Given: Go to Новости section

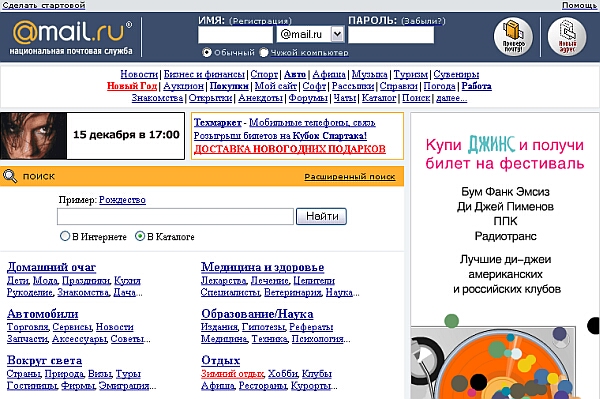Looking at the screenshot, I should [x=139, y=74].
